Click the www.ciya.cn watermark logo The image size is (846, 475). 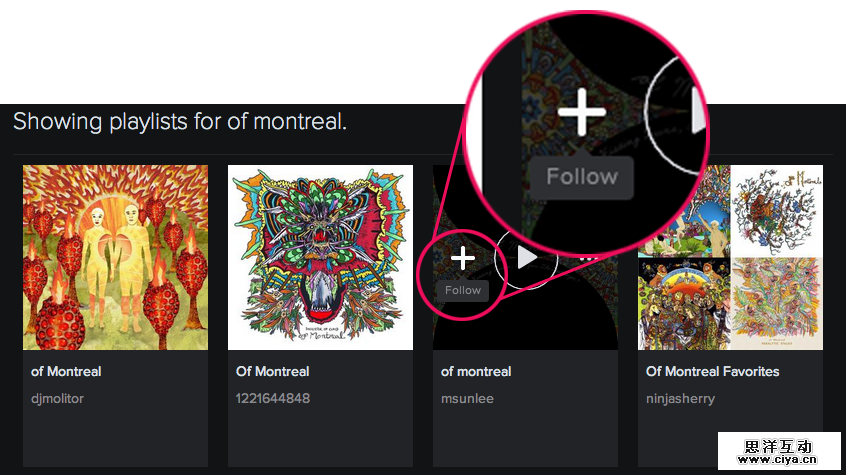(x=780, y=453)
